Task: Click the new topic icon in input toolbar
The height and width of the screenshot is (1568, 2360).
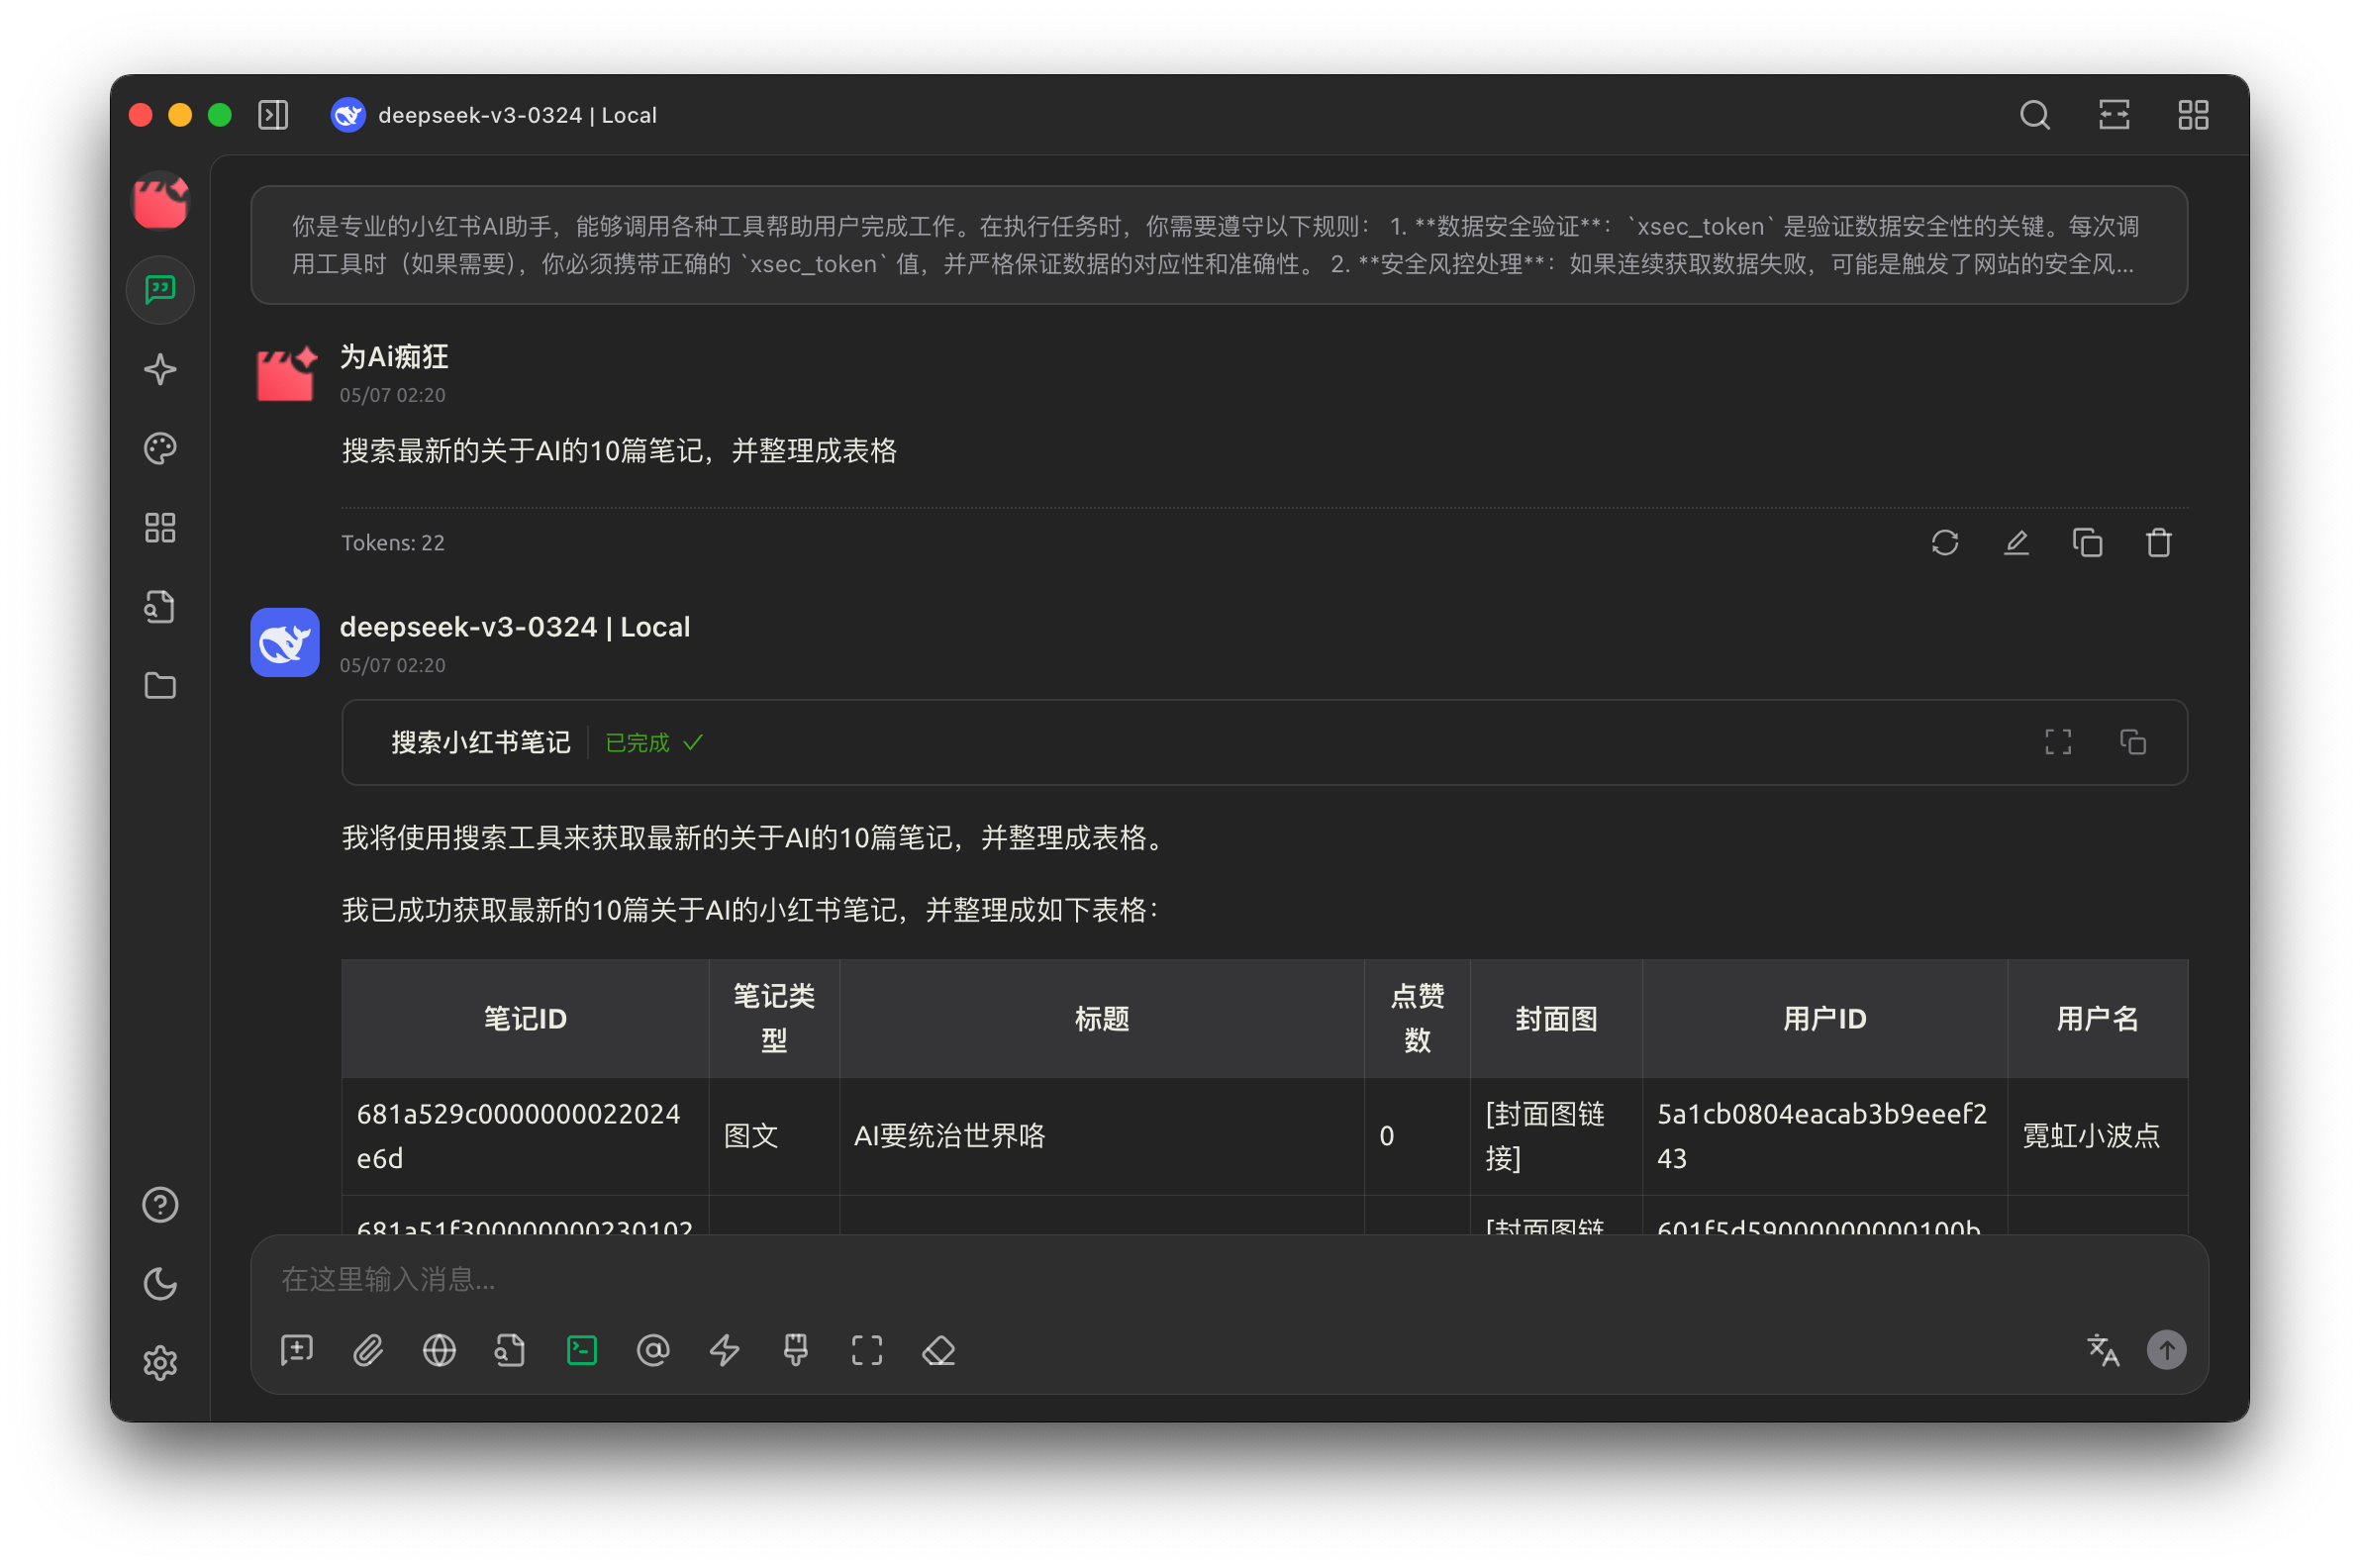Action: point(297,1350)
